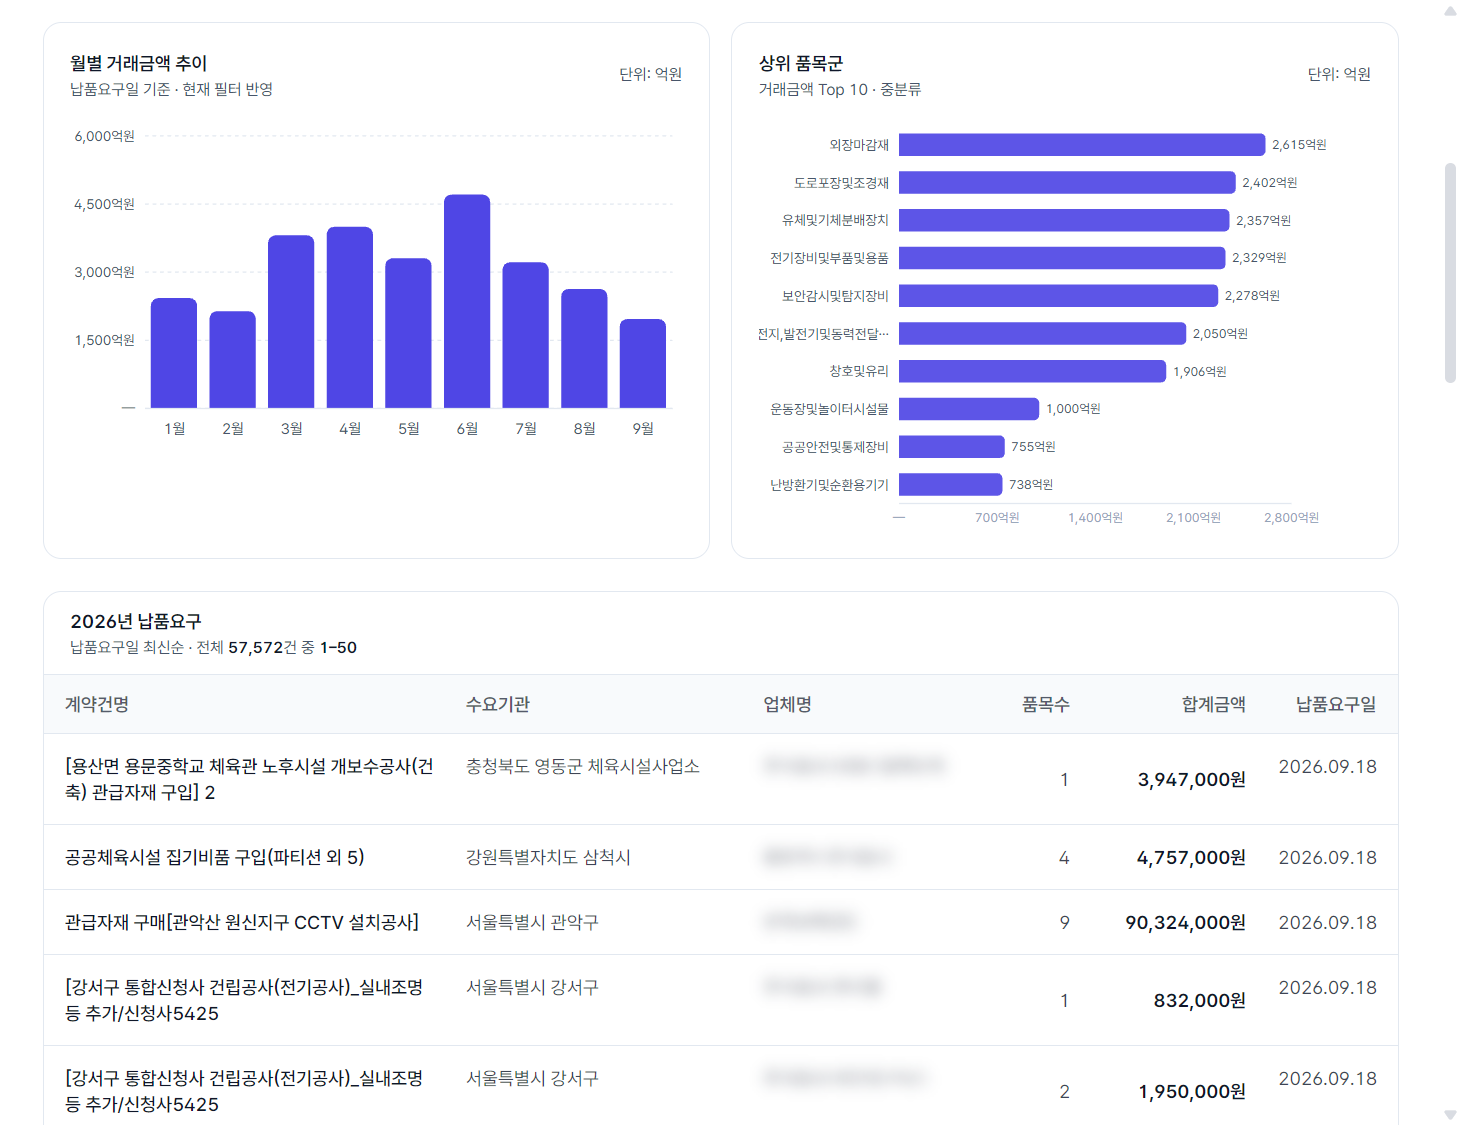This screenshot has height=1125, width=1460.
Task: Open the 관악산 원신지구 CCTV 설치공사 contract
Action: [721, 922]
